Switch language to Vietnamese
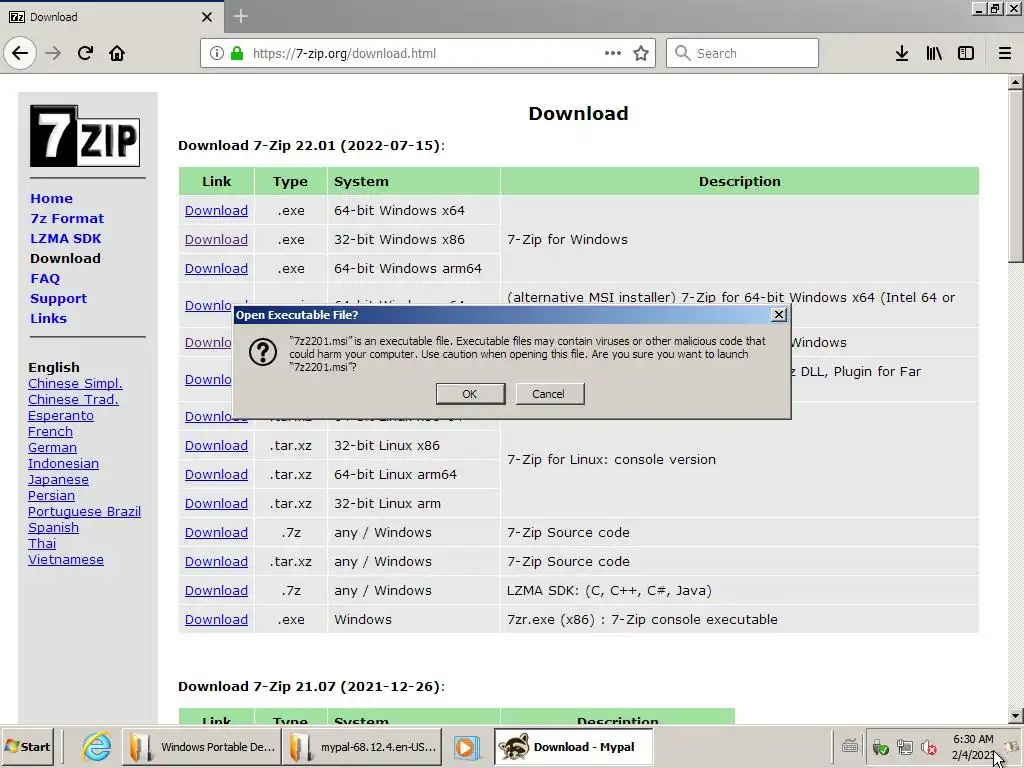Viewport: 1024px width, 768px height. 66,560
